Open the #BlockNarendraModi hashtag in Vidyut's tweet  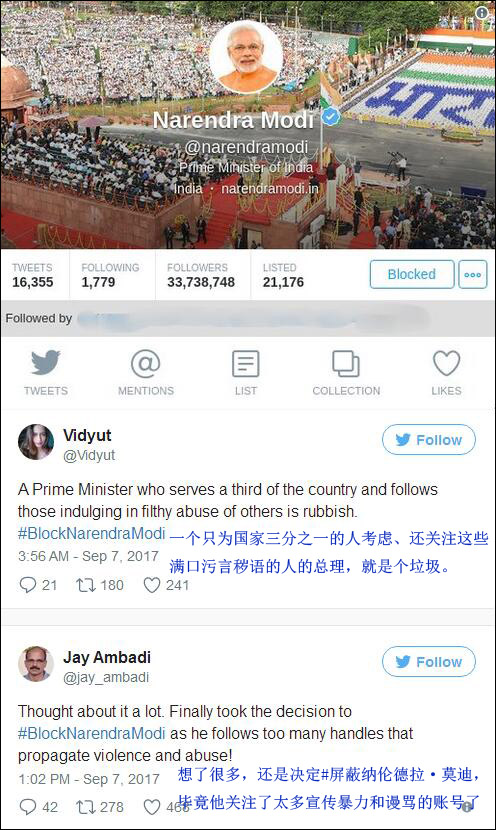[x=92, y=533]
